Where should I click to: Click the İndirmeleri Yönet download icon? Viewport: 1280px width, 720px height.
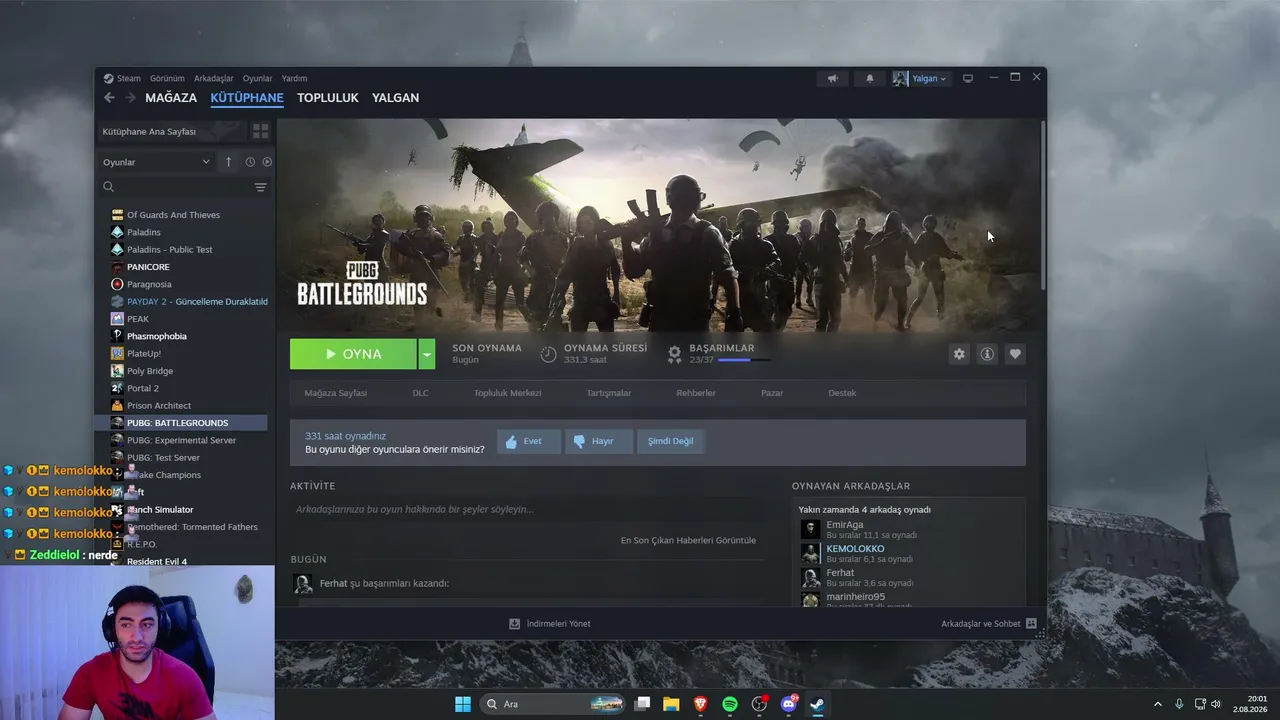515,623
